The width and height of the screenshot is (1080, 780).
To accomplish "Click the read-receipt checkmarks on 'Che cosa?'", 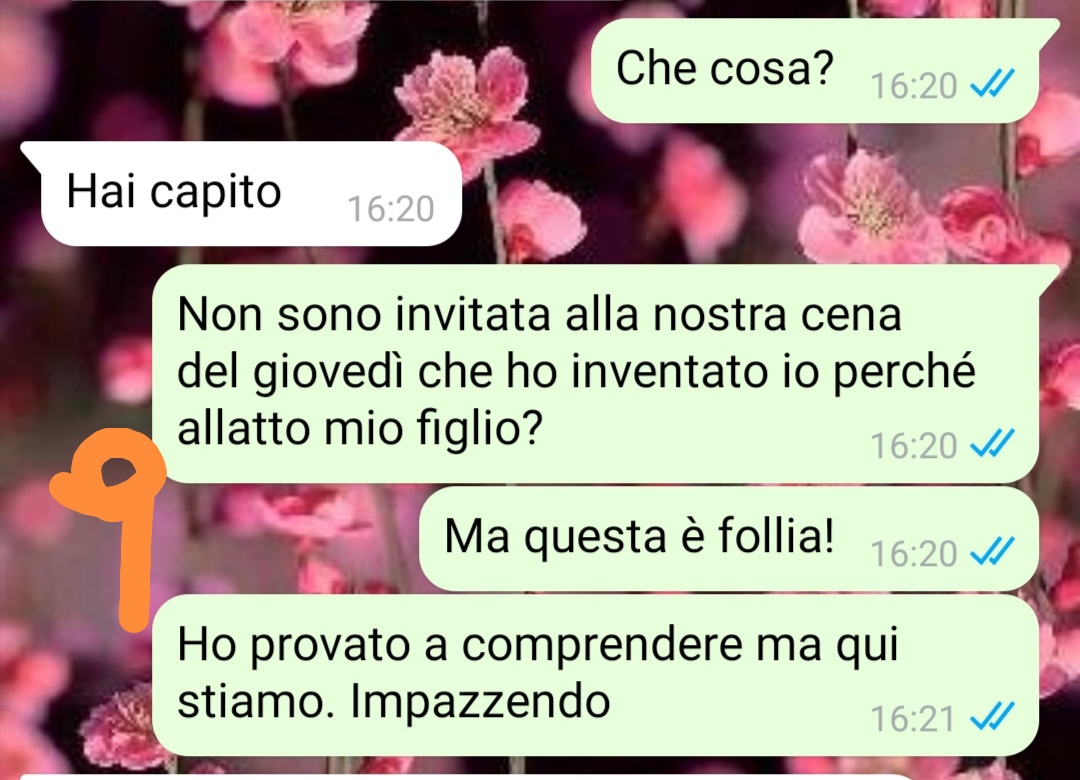I will (x=992, y=85).
